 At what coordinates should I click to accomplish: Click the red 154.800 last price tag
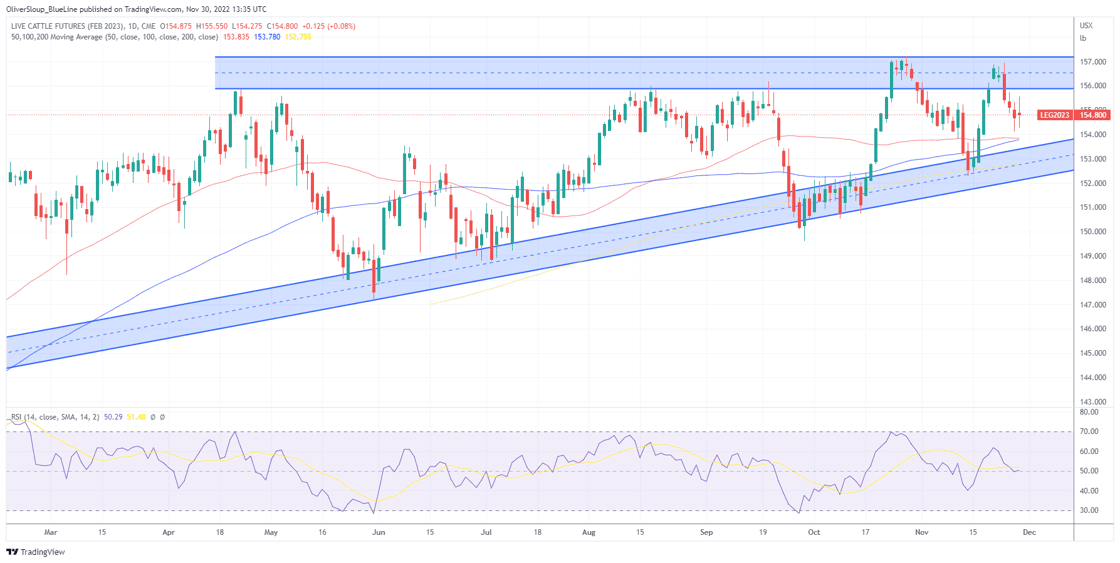(1094, 114)
